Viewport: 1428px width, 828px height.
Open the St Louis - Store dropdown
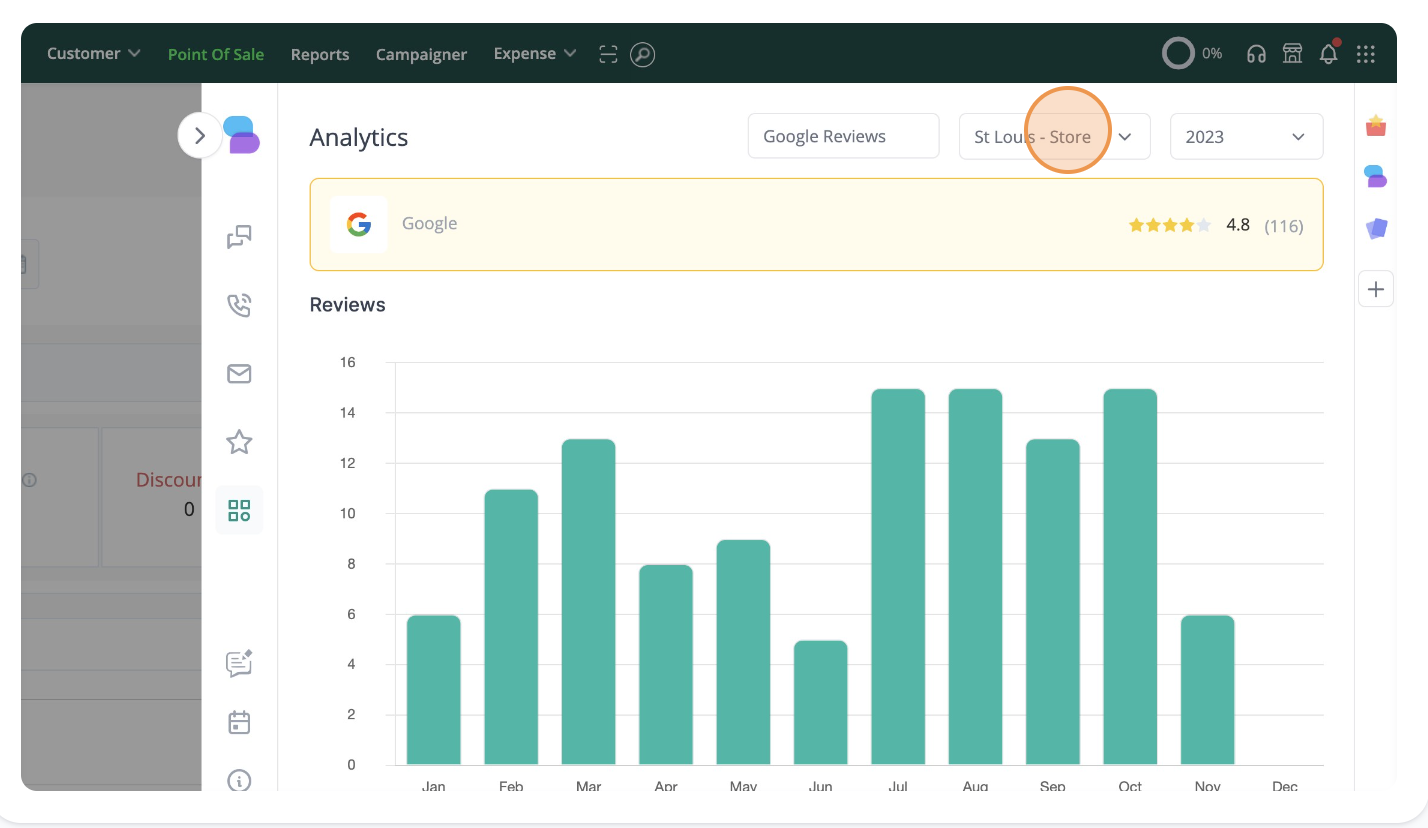click(1054, 137)
